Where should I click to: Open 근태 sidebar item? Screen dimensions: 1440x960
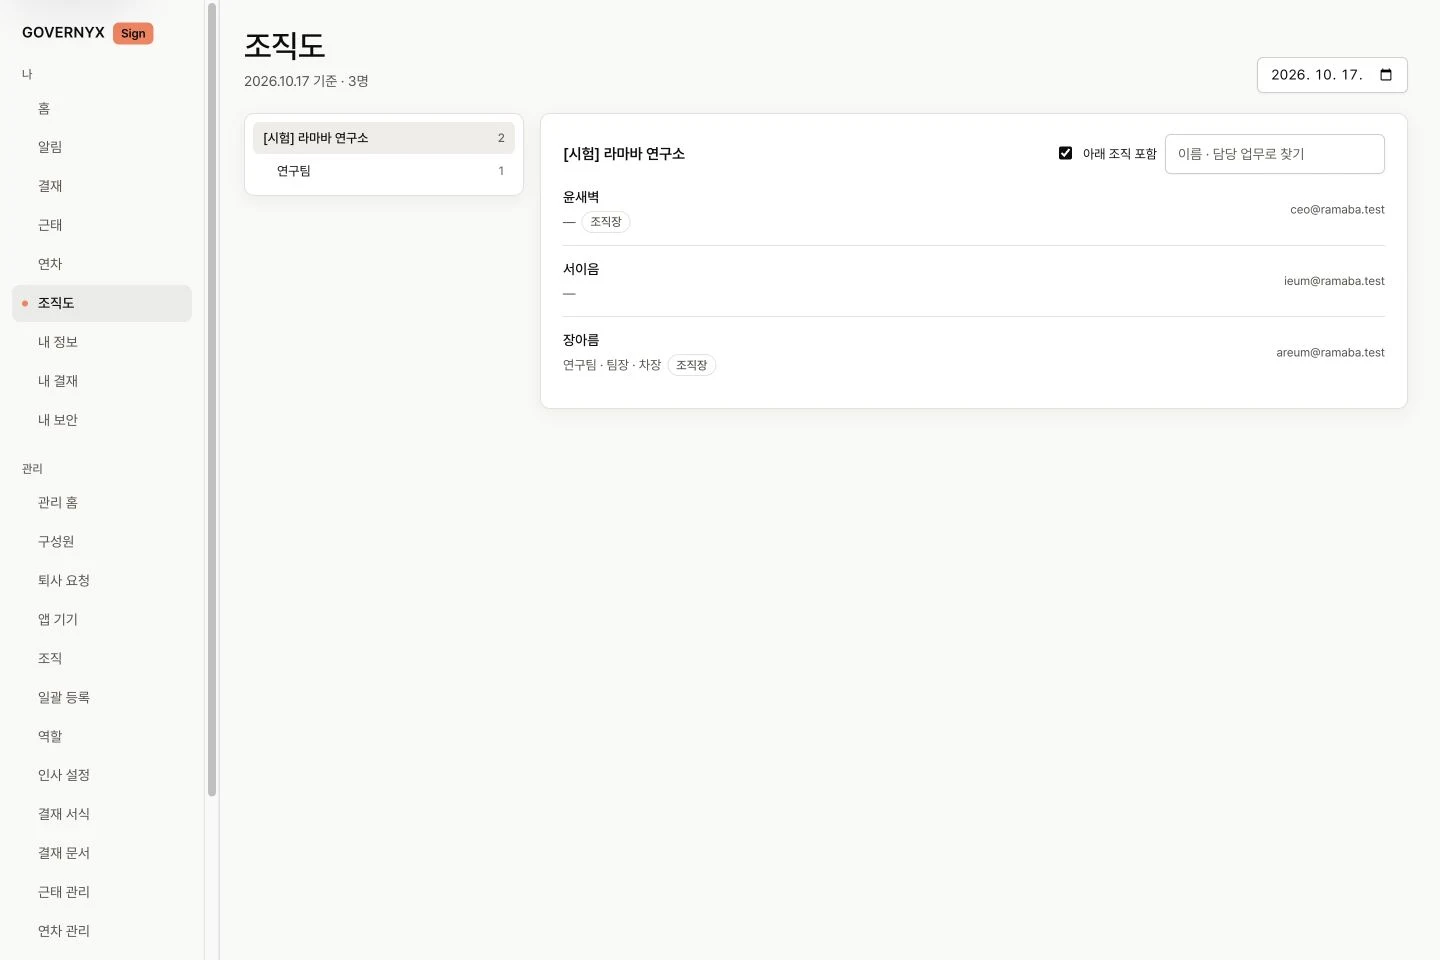(102, 225)
